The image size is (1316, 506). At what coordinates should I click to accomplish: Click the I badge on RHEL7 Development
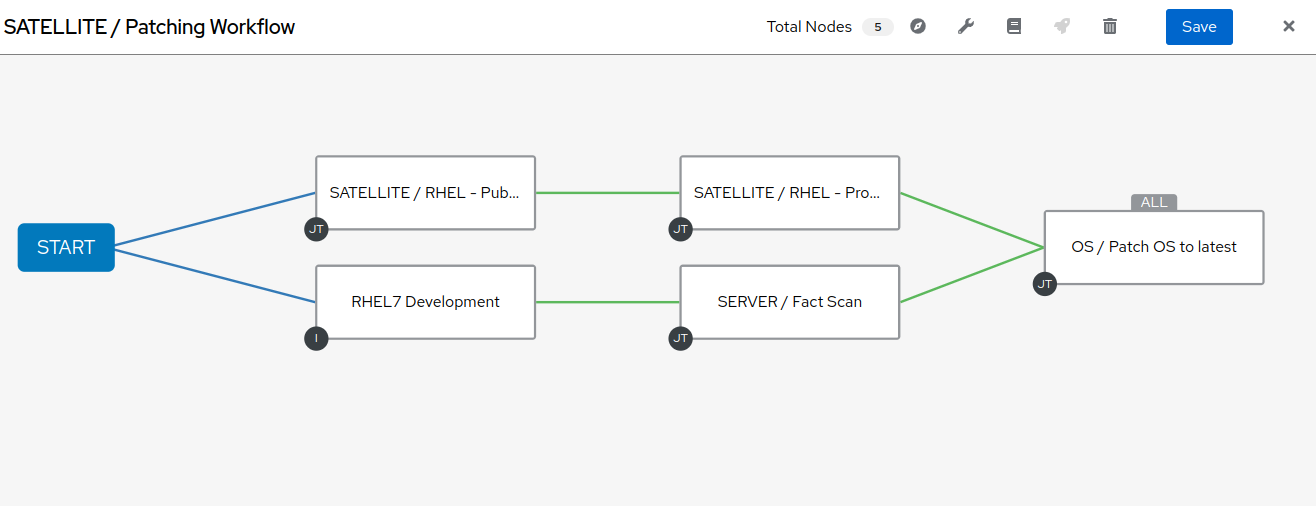pyautogui.click(x=316, y=338)
